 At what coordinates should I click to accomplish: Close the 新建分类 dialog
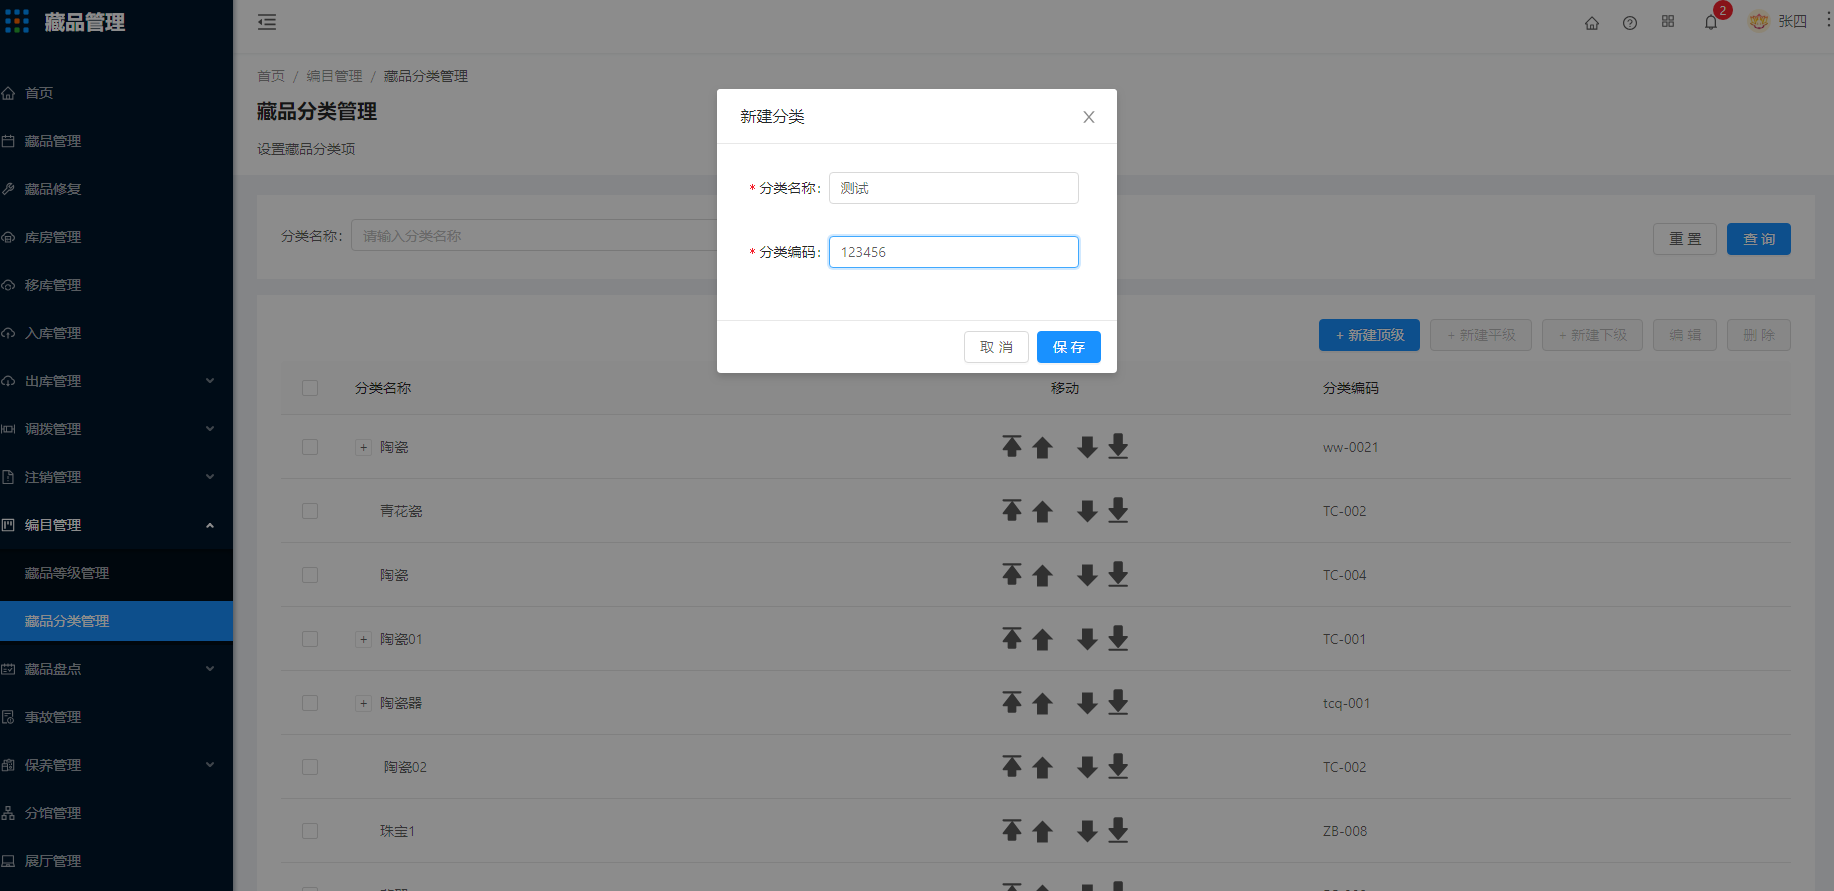coord(1089,117)
